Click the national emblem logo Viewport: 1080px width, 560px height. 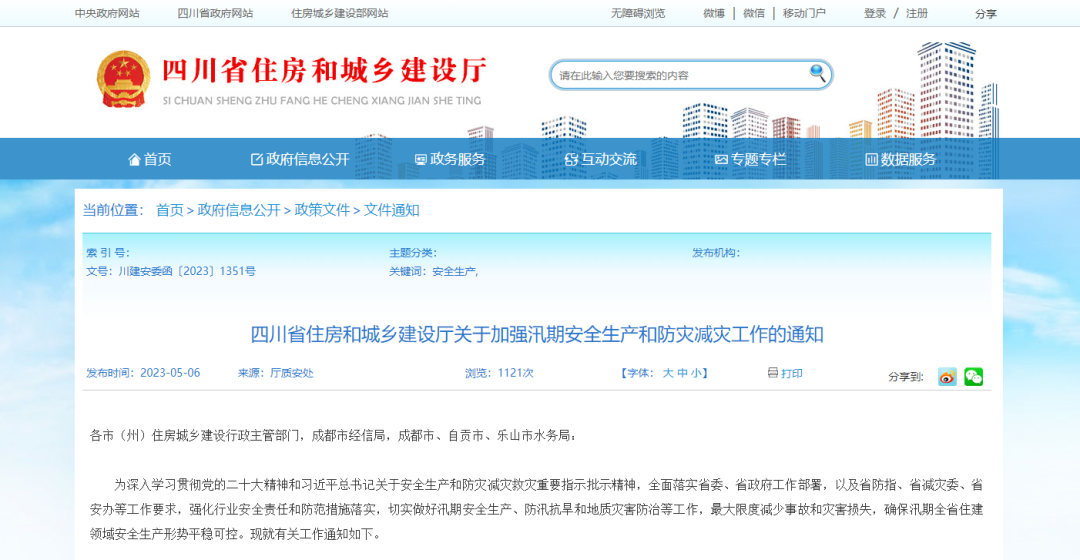[123, 79]
